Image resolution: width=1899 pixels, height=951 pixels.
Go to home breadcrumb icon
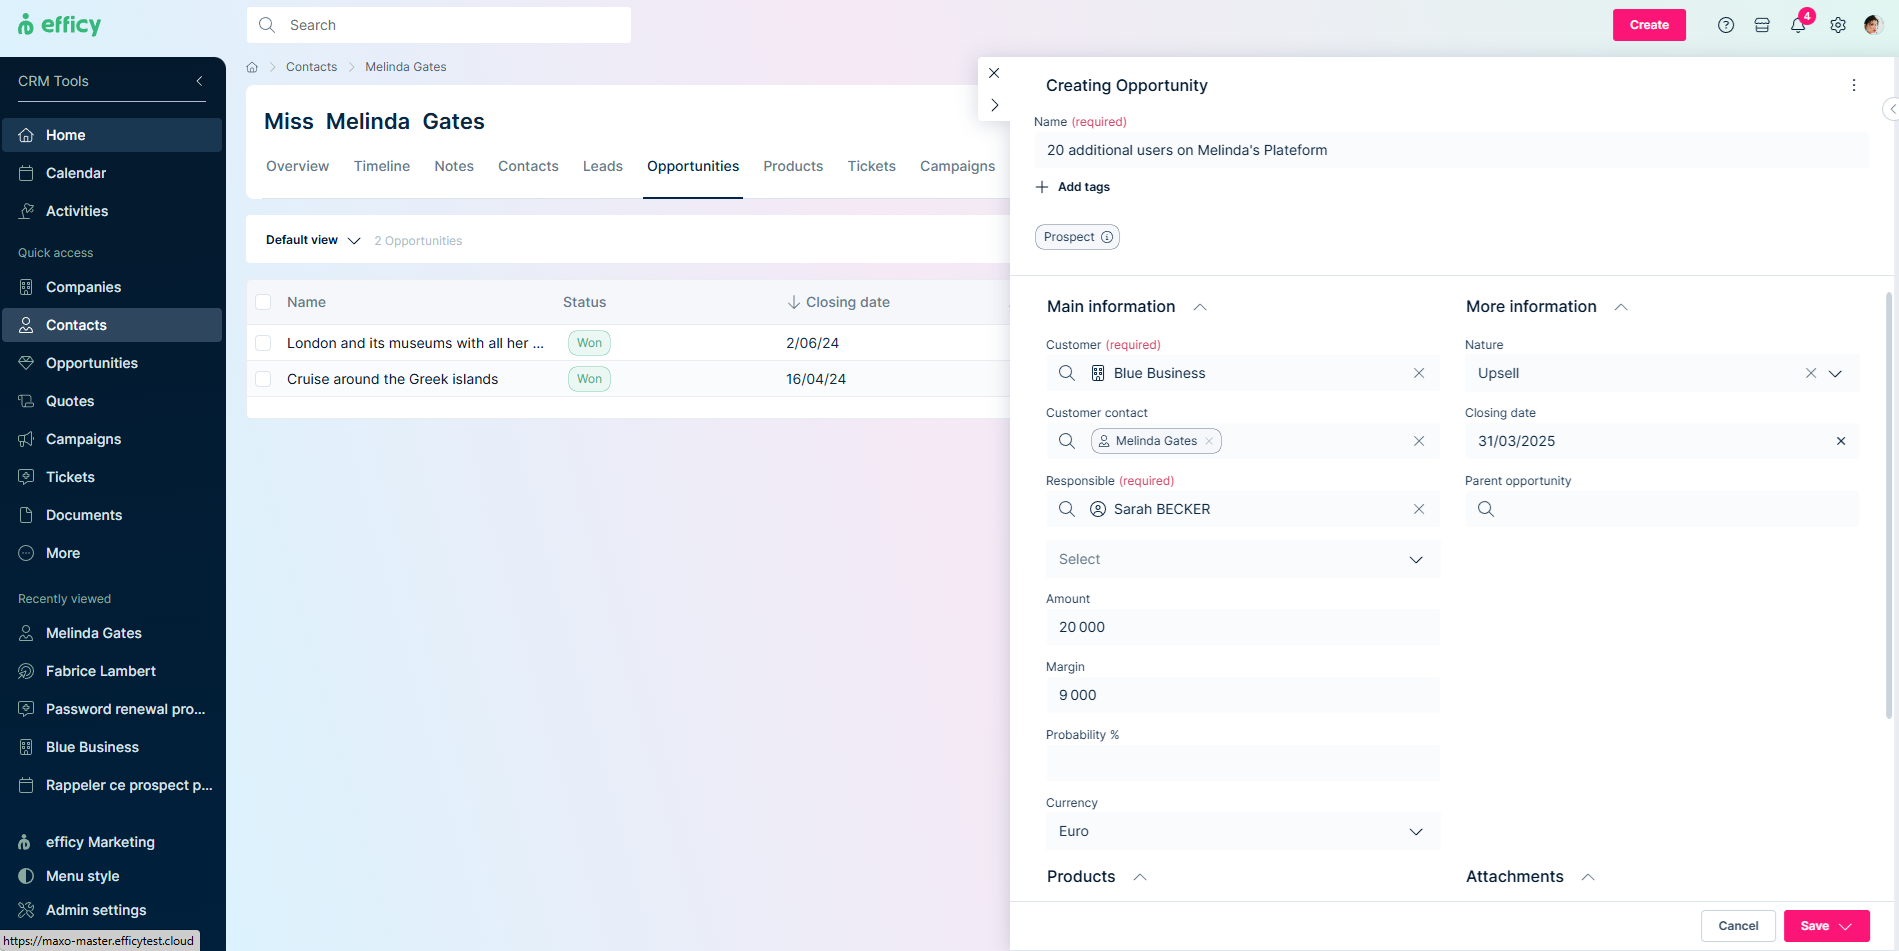252,67
